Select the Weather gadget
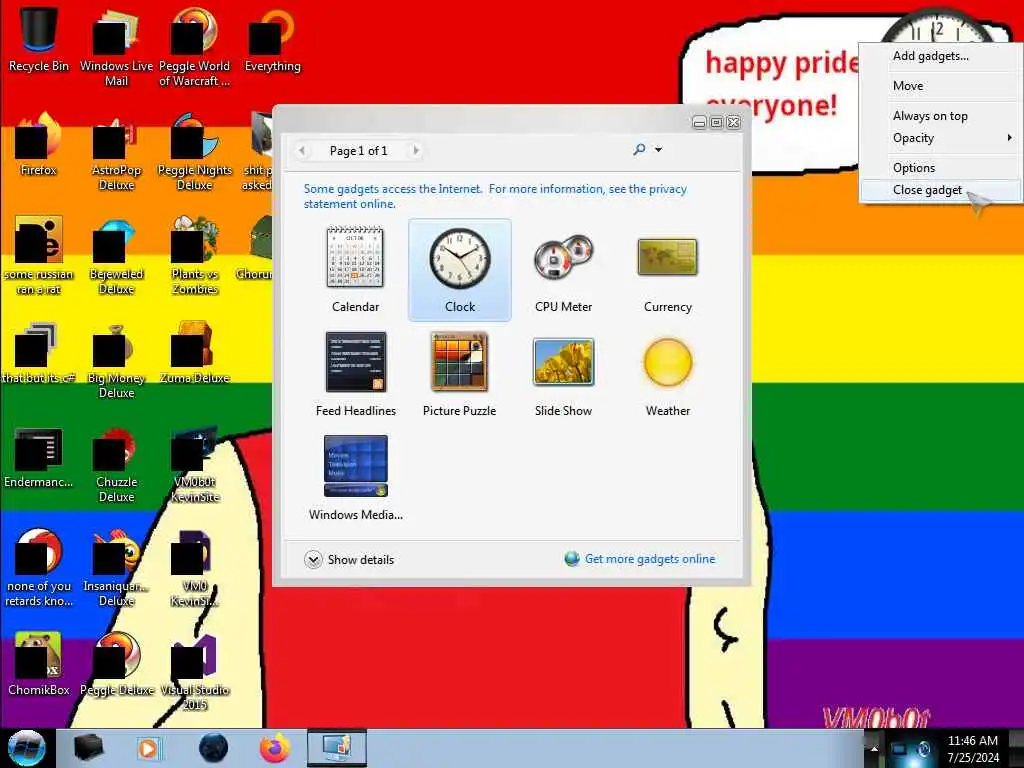The height and width of the screenshot is (768, 1024). coord(667,374)
